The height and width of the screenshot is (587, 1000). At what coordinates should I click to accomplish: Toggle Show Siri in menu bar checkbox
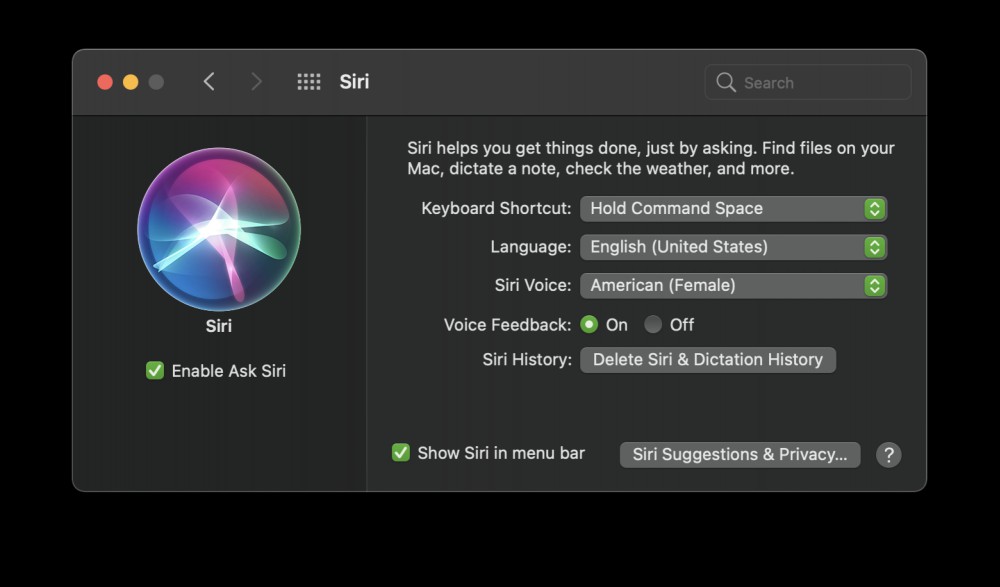click(401, 452)
